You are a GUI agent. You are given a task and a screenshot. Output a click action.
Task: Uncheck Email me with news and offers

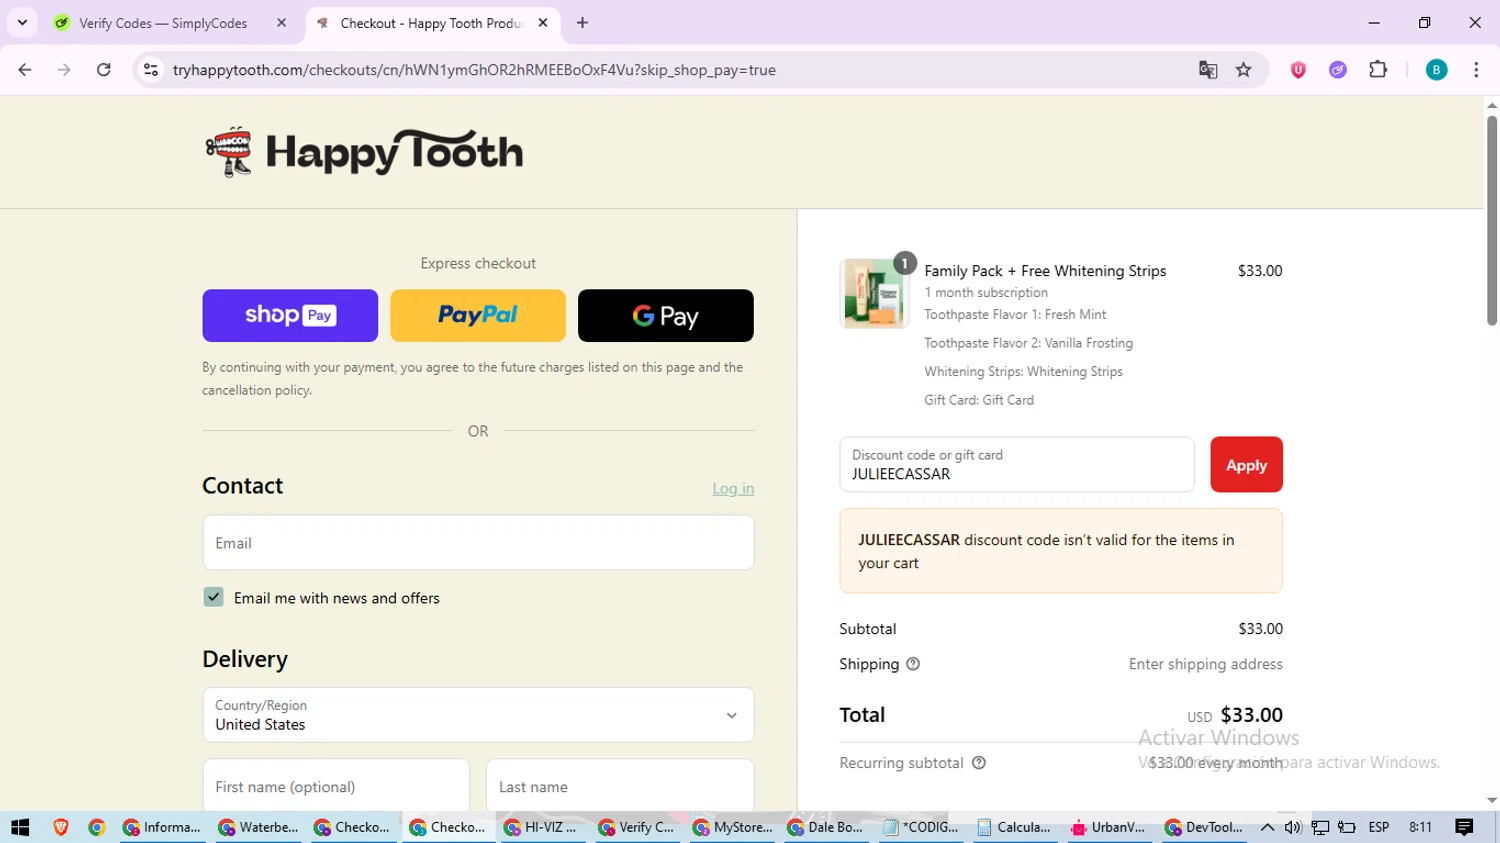pos(213,597)
